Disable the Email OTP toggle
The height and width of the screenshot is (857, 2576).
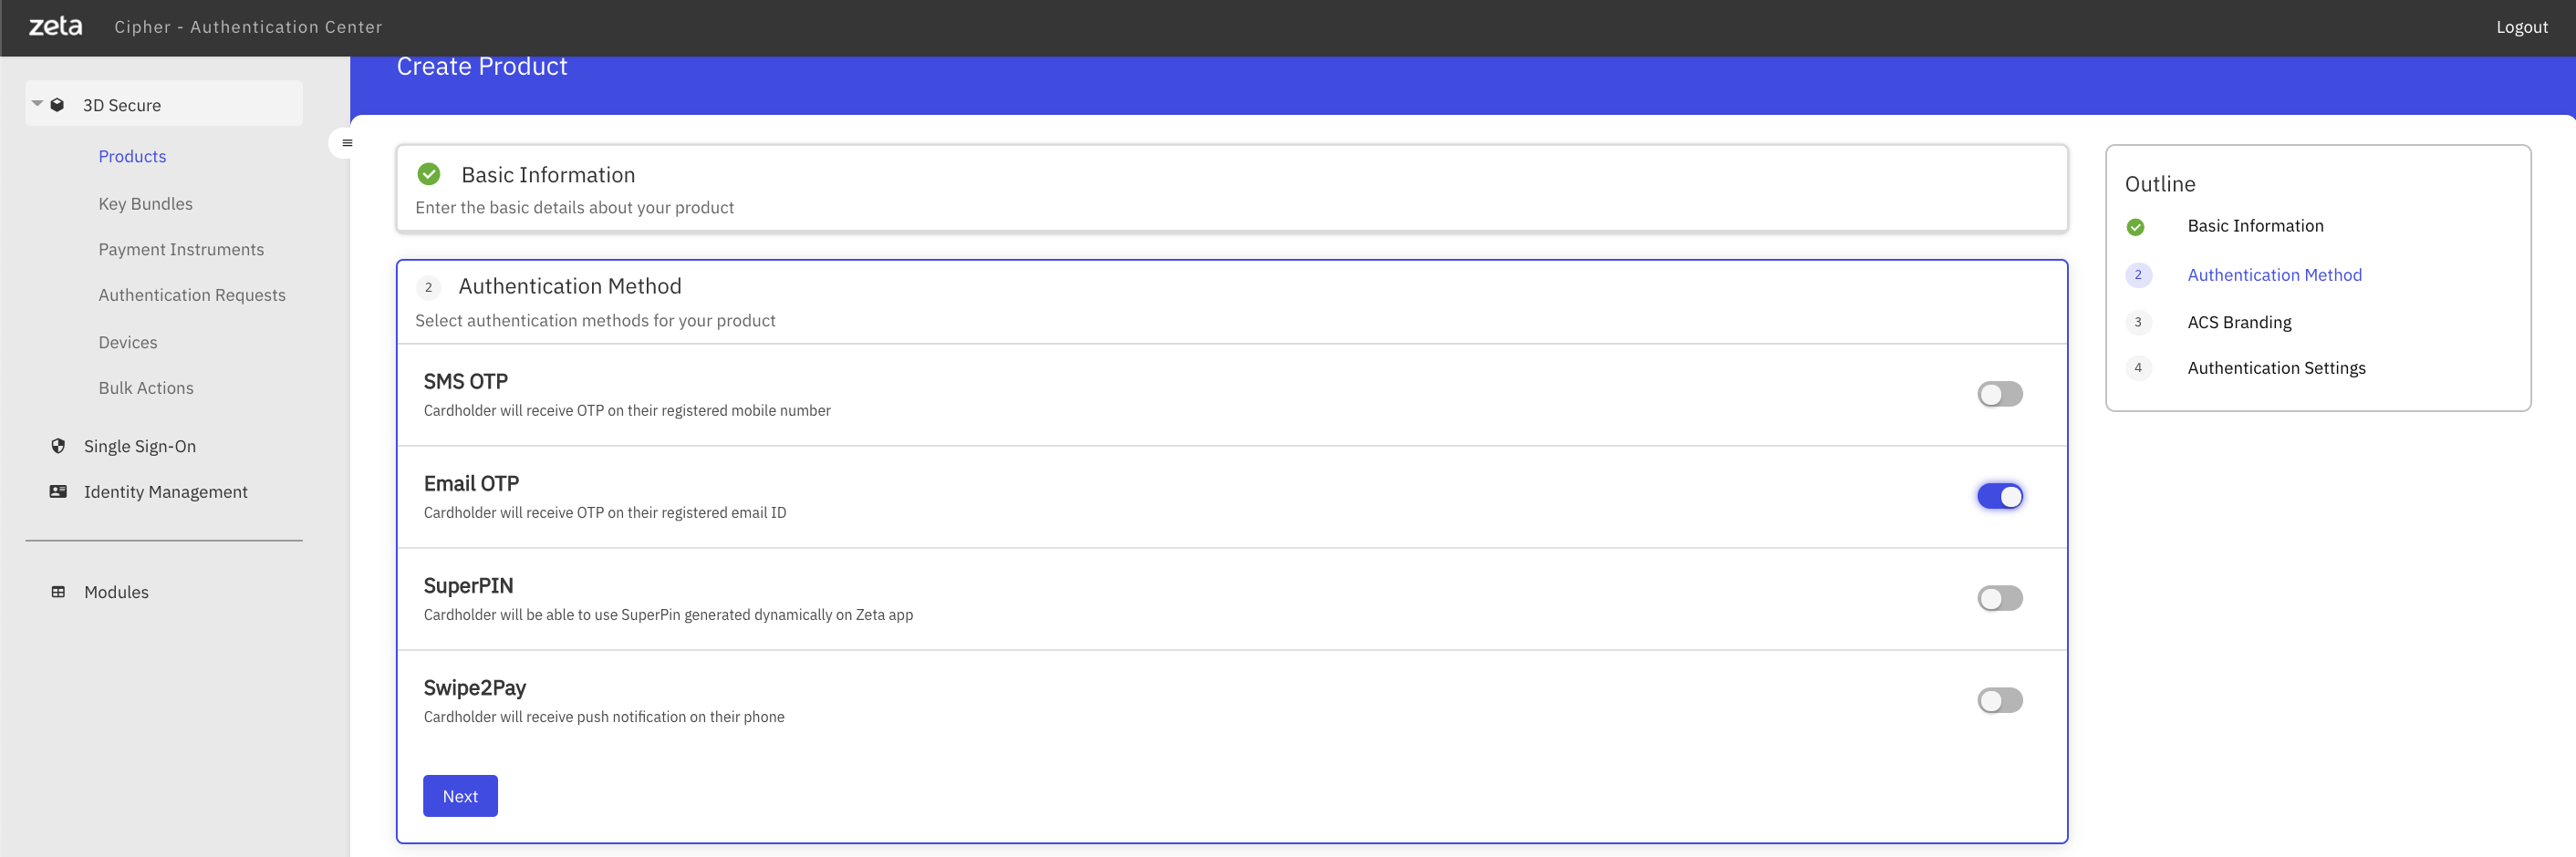(x=2000, y=495)
